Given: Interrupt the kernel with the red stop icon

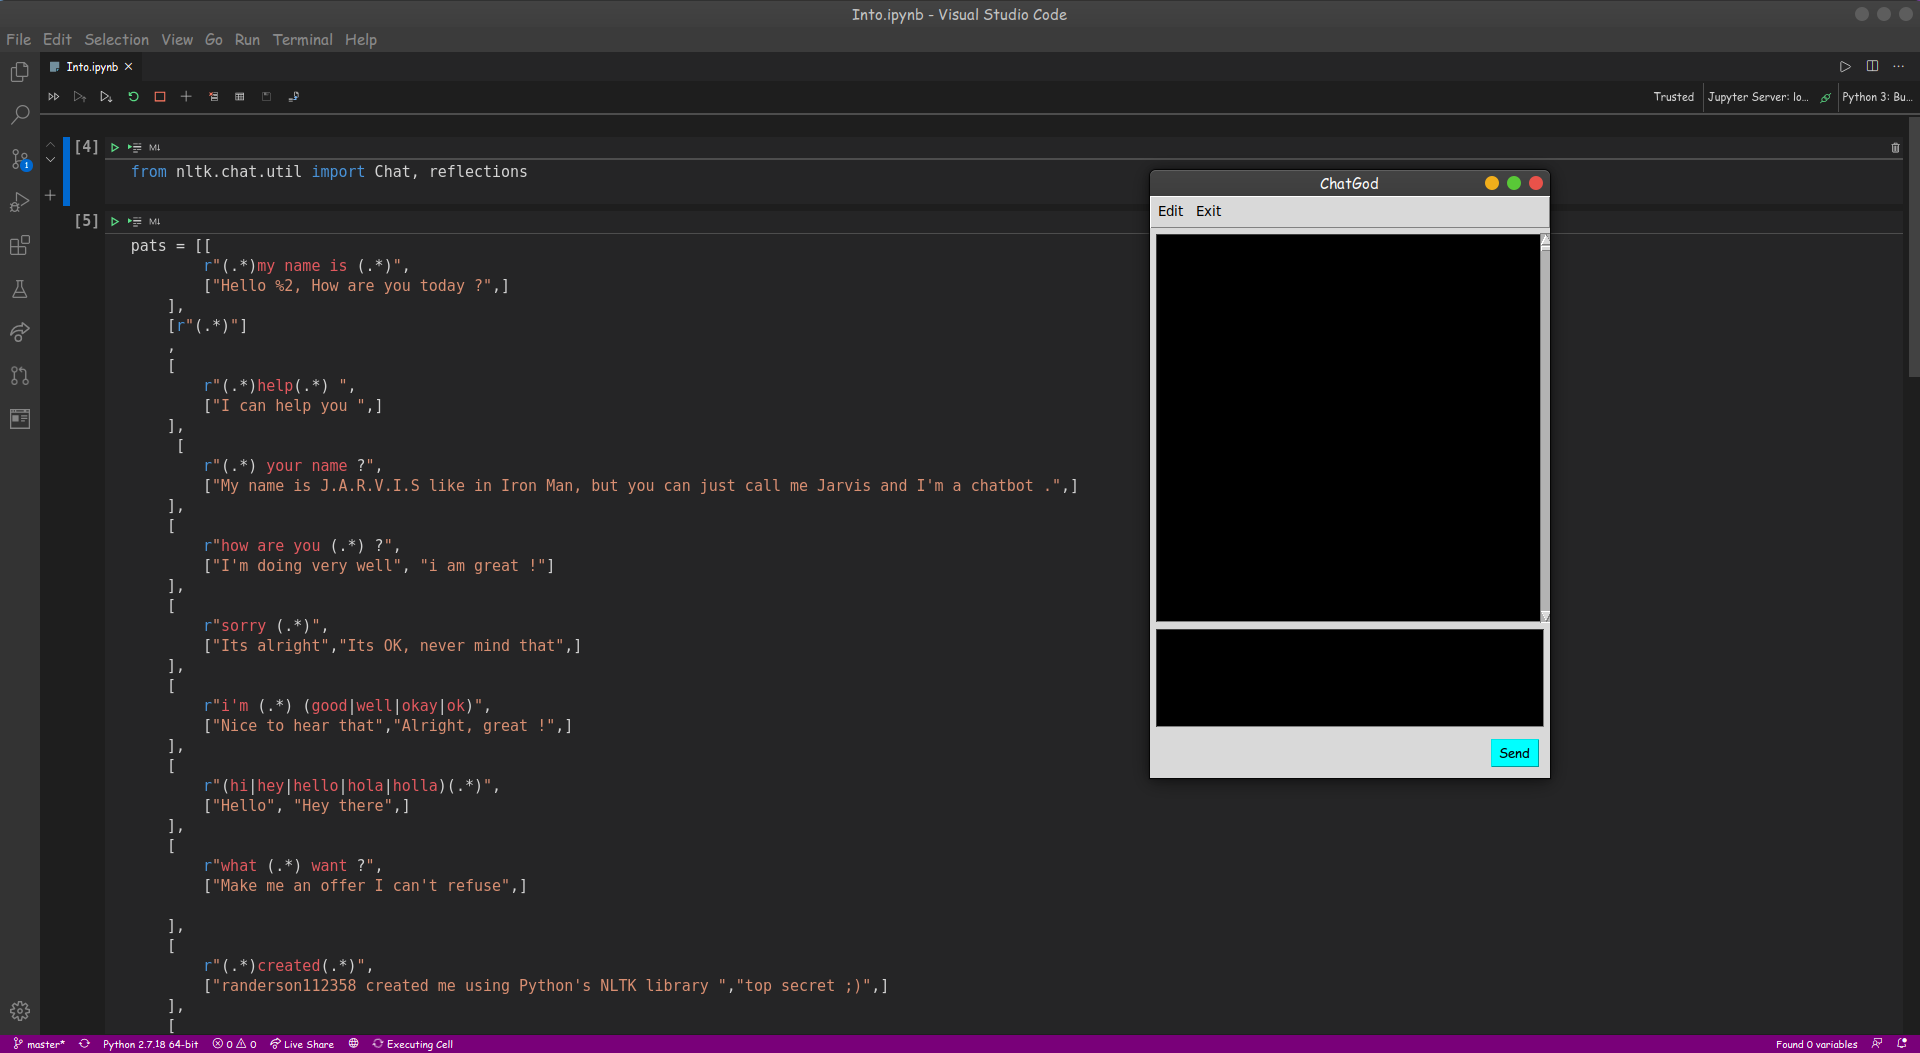Looking at the screenshot, I should coord(160,97).
